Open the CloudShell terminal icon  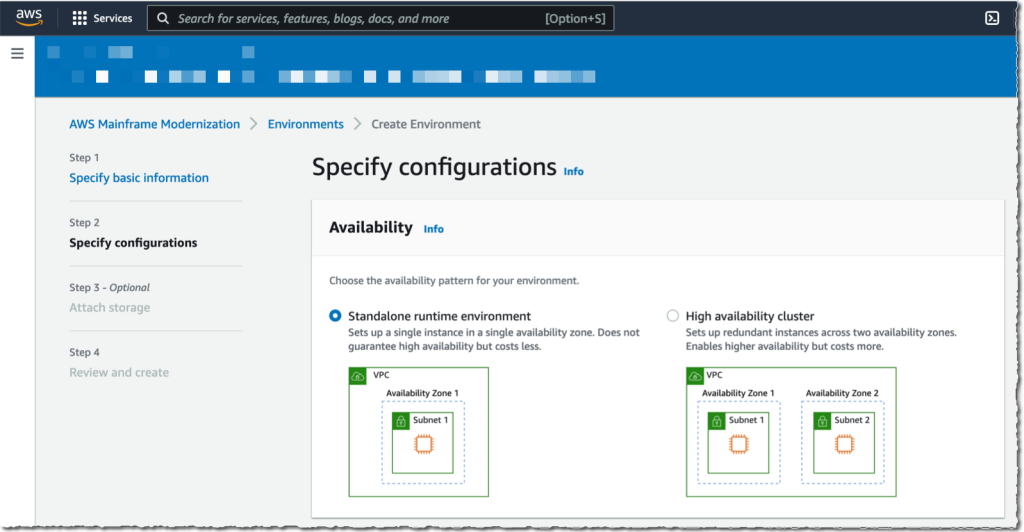(x=991, y=18)
